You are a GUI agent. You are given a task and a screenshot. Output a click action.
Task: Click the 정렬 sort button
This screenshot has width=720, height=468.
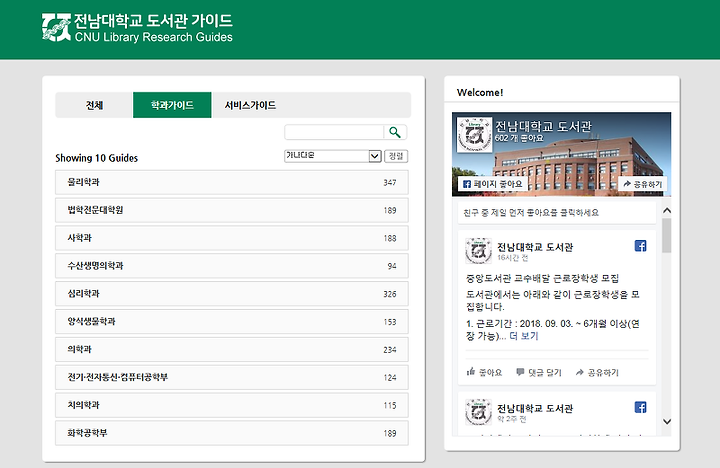pyautogui.click(x=396, y=156)
